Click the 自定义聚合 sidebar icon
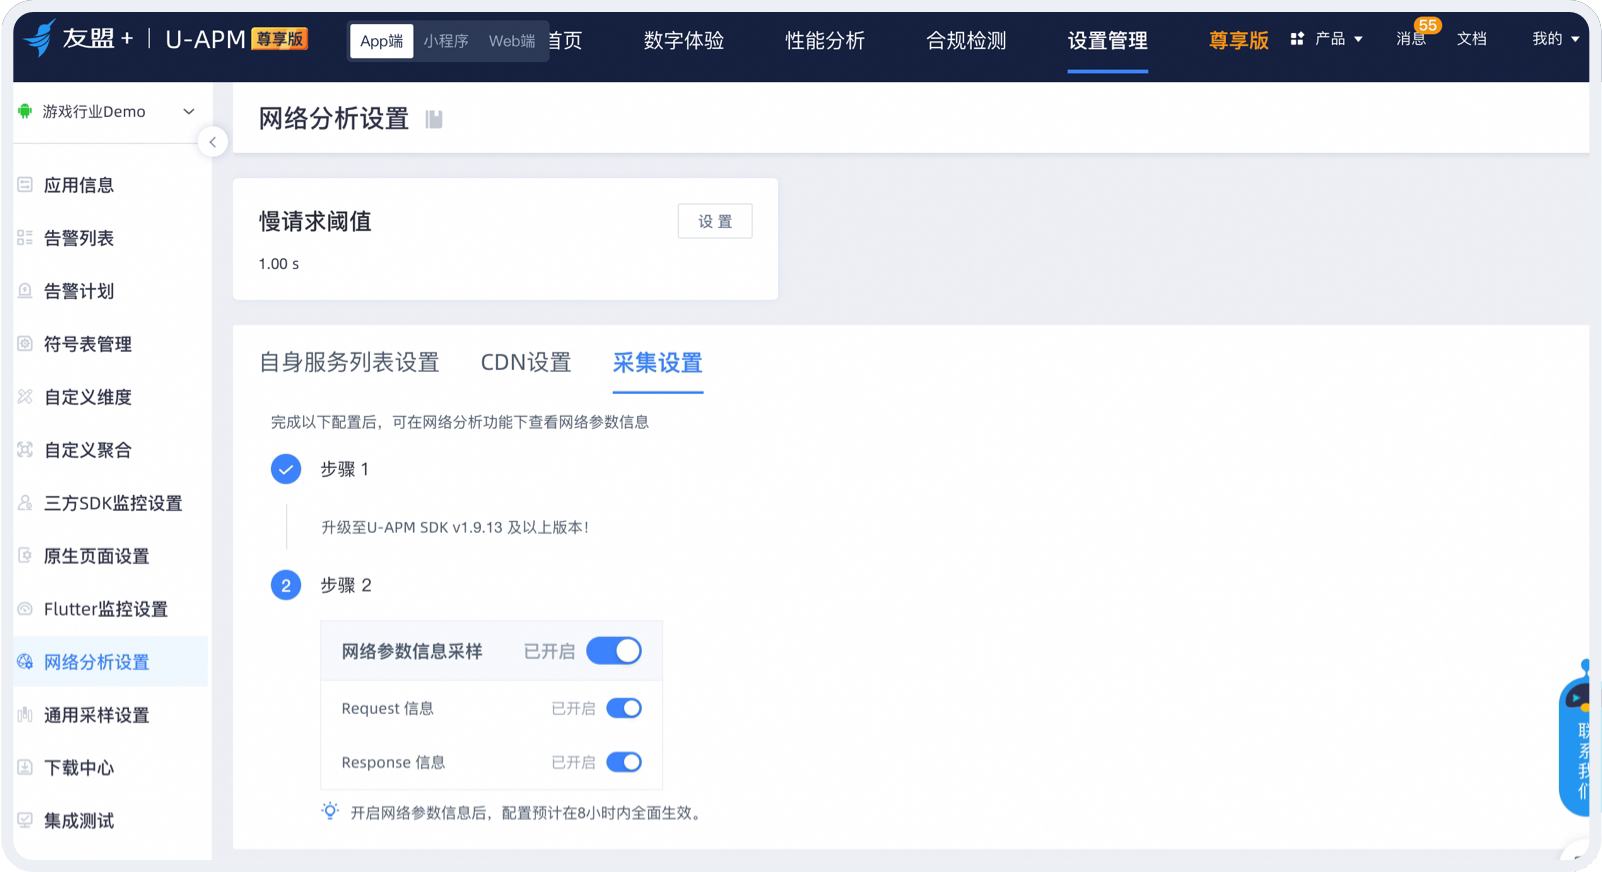This screenshot has width=1602, height=872. tap(25, 450)
